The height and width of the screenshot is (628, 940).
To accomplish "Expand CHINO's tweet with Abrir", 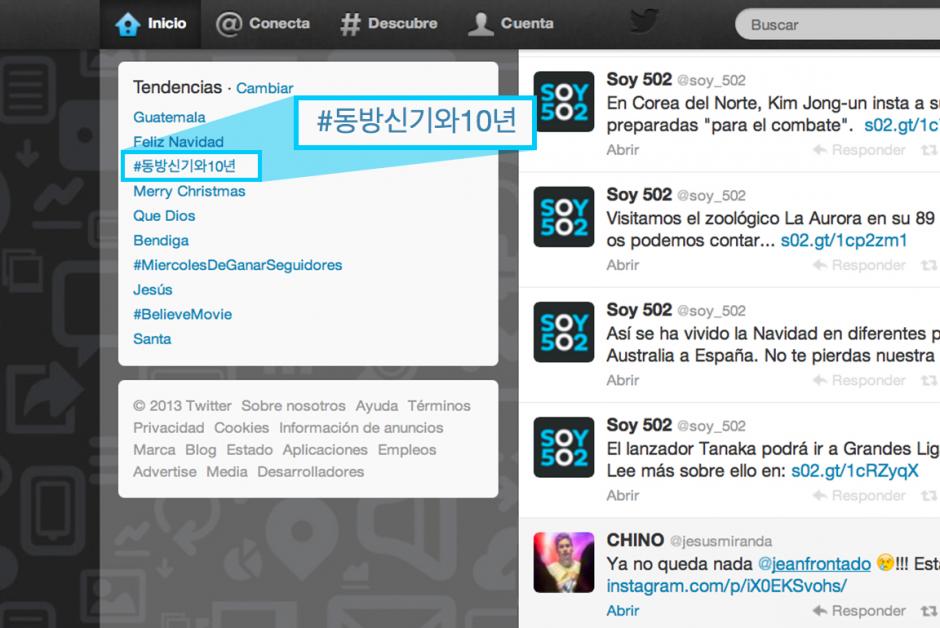I will tap(622, 610).
